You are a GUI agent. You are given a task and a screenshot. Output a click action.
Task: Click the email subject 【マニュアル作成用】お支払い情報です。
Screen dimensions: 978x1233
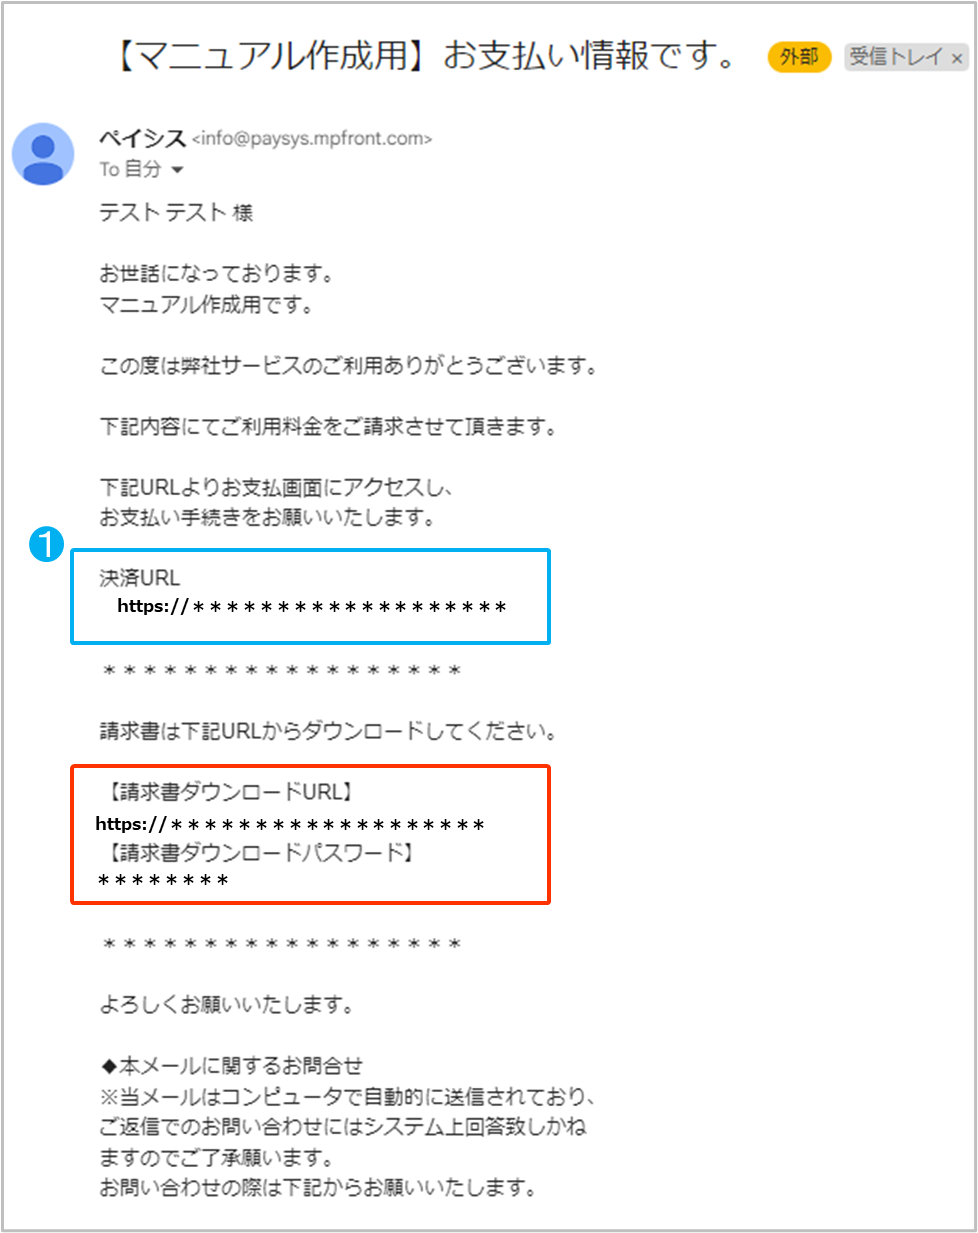pyautogui.click(x=426, y=56)
